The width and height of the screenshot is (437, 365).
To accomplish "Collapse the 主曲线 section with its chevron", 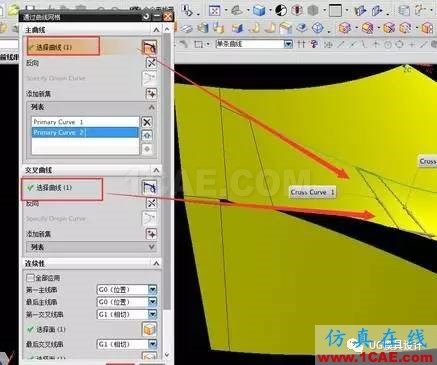I will (x=156, y=30).
